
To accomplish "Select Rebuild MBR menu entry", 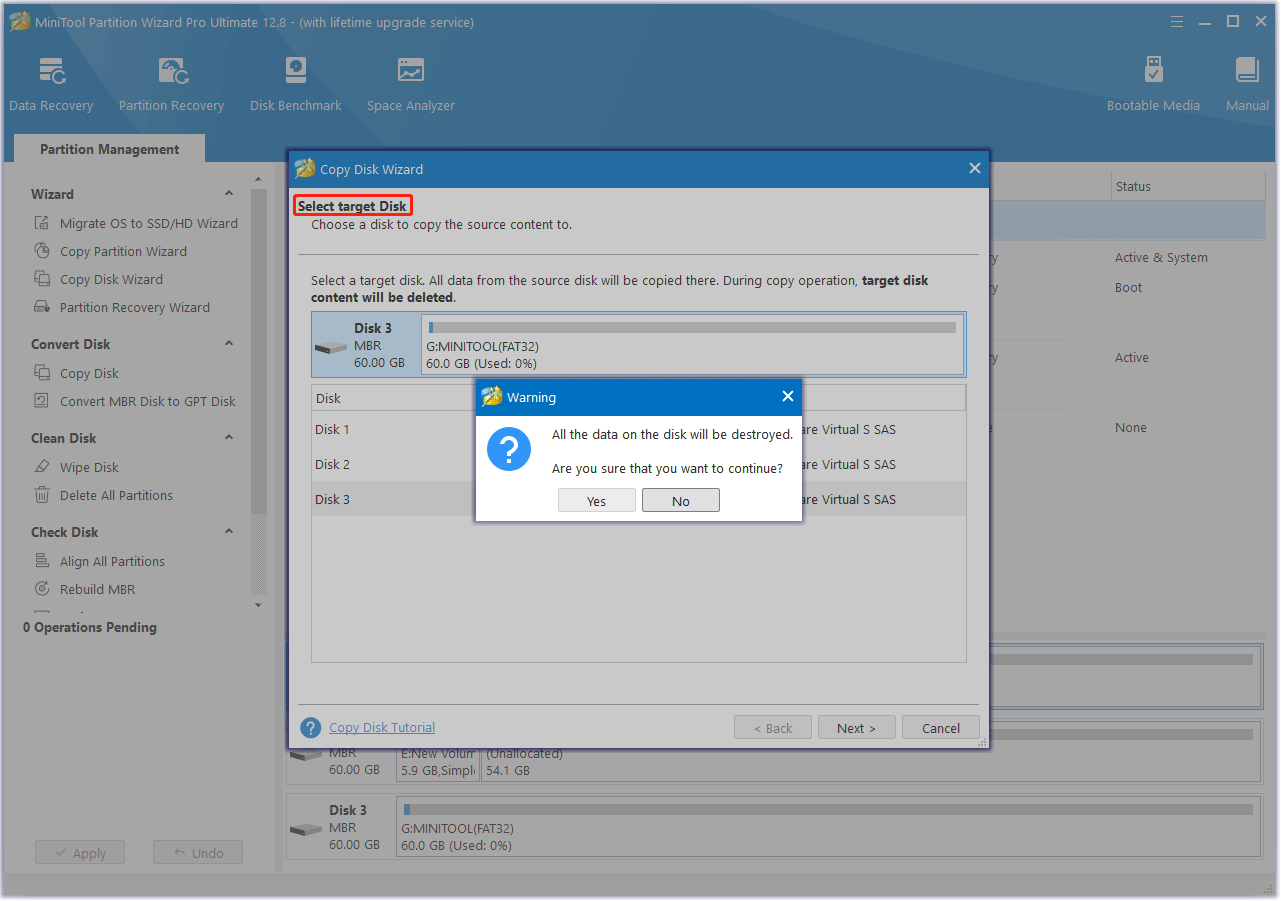I will point(97,589).
